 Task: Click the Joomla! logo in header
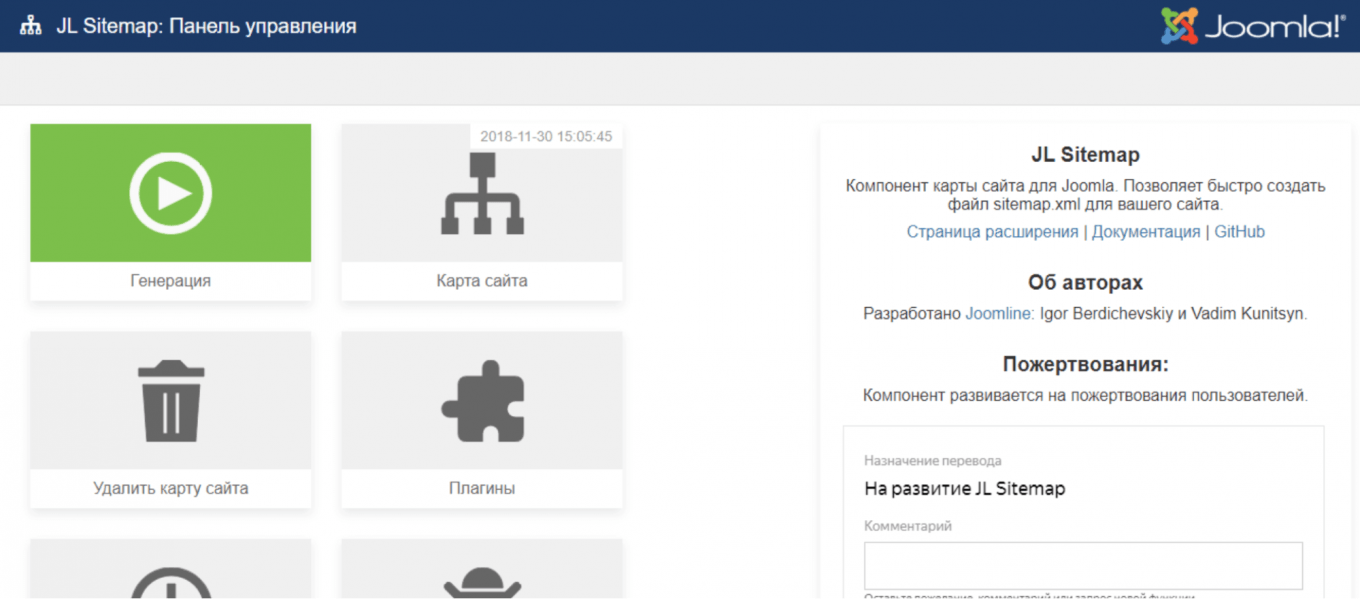coord(1252,26)
